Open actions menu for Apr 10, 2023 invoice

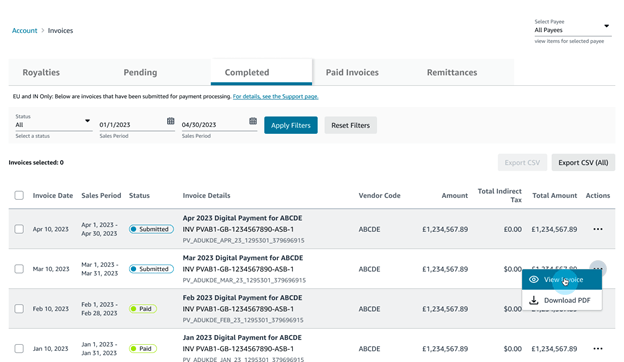click(598, 229)
